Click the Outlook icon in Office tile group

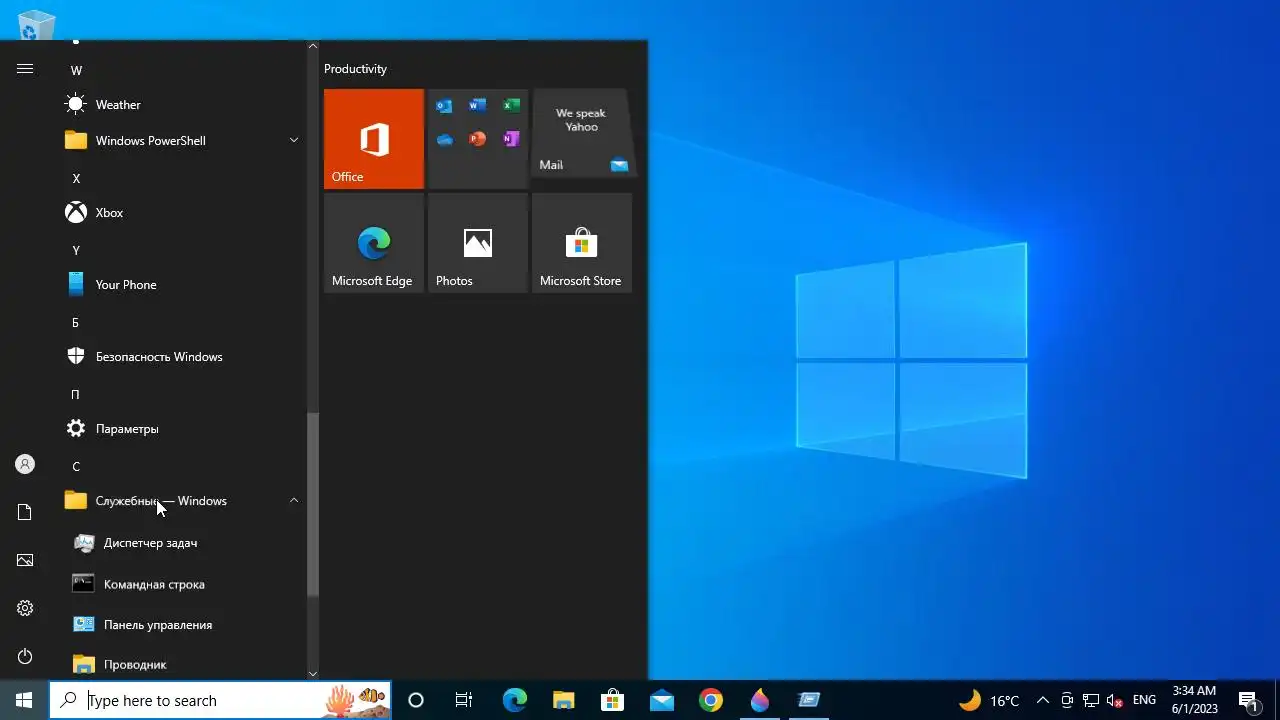pyautogui.click(x=444, y=106)
